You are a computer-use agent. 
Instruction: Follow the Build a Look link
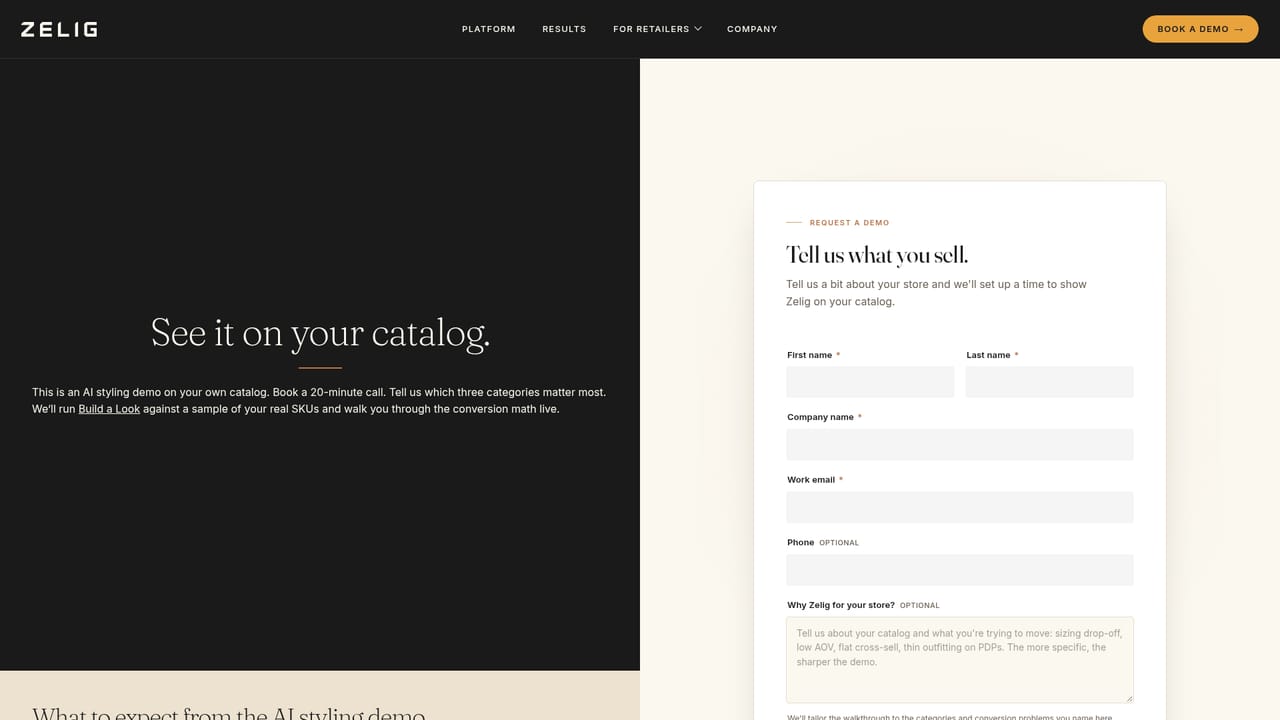(109, 409)
